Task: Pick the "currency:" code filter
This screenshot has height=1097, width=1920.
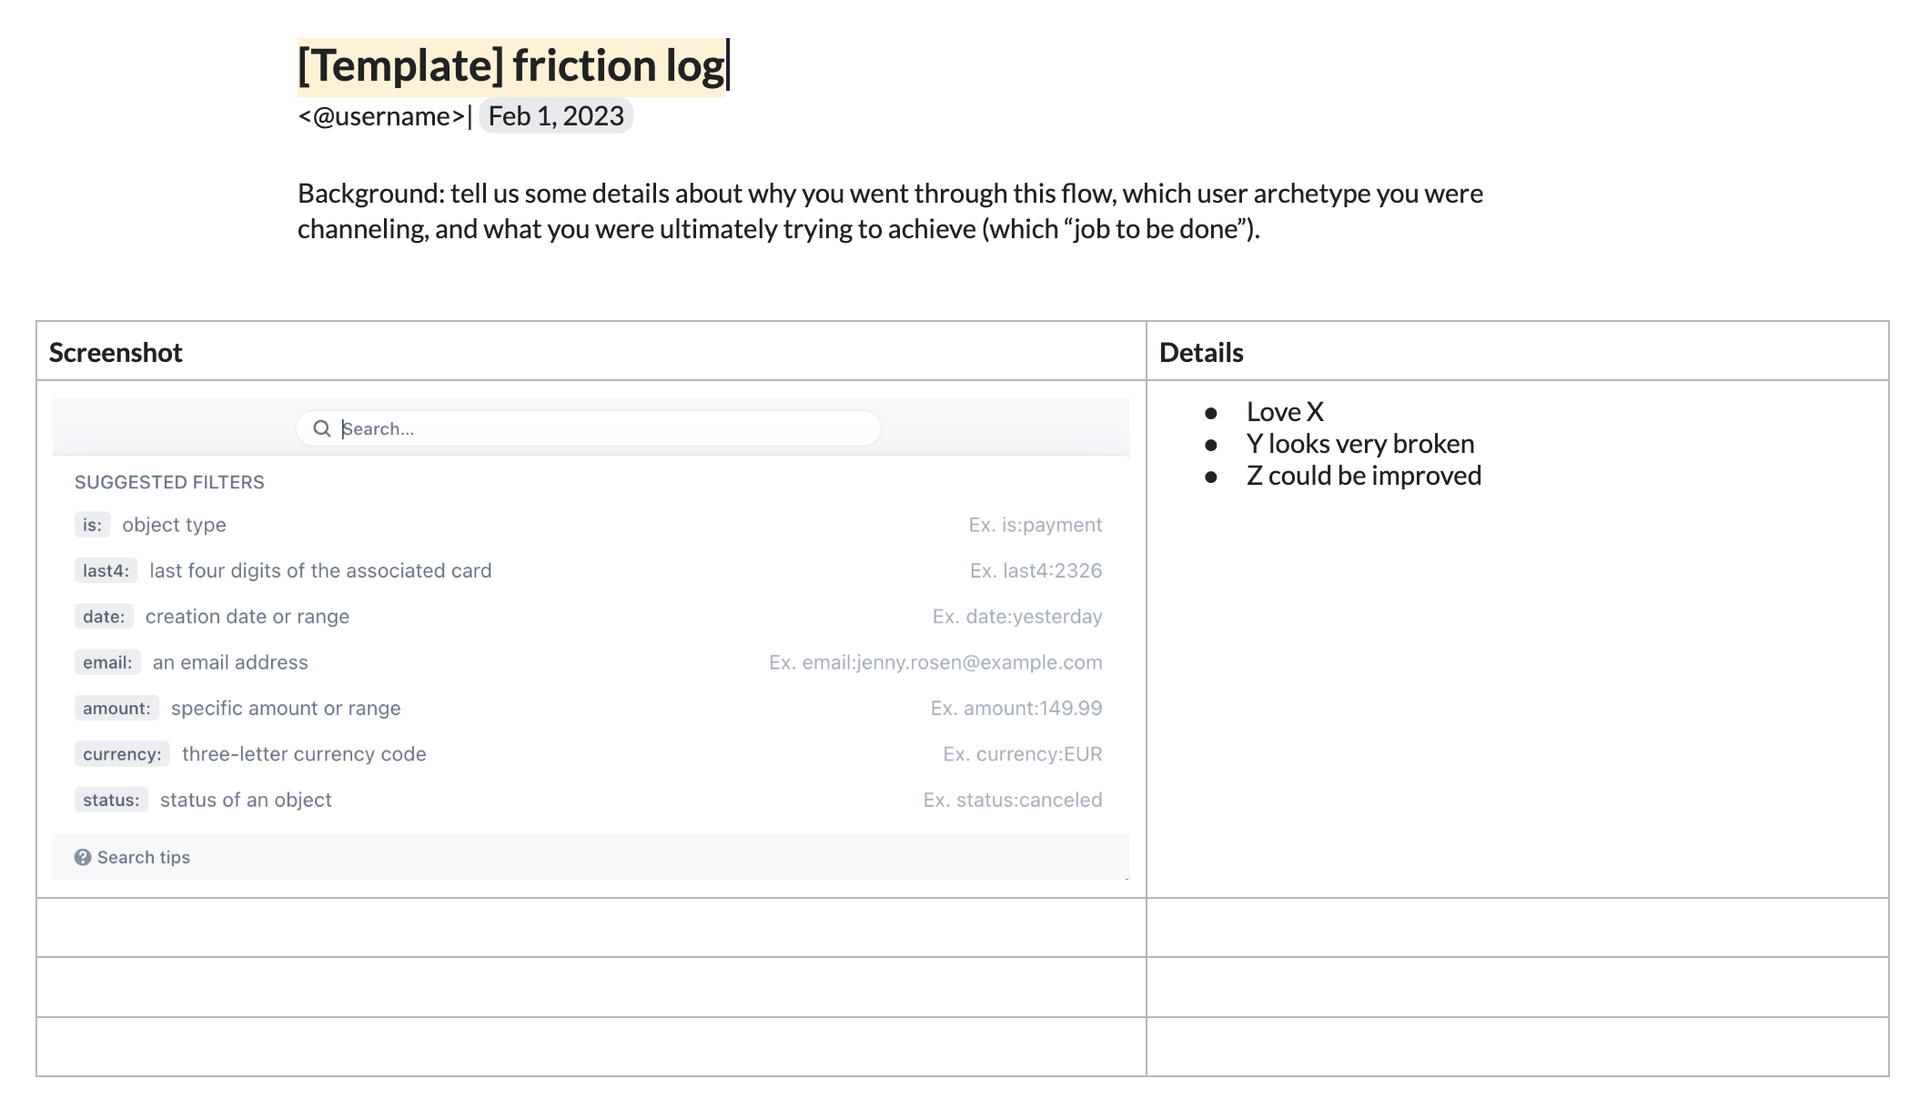Action: click(121, 755)
